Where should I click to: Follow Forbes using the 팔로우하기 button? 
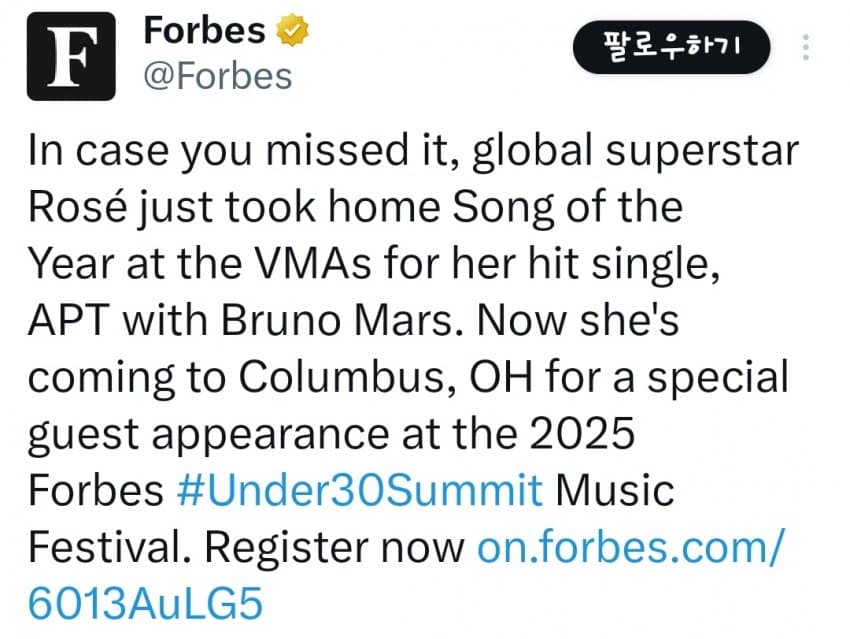tap(671, 47)
